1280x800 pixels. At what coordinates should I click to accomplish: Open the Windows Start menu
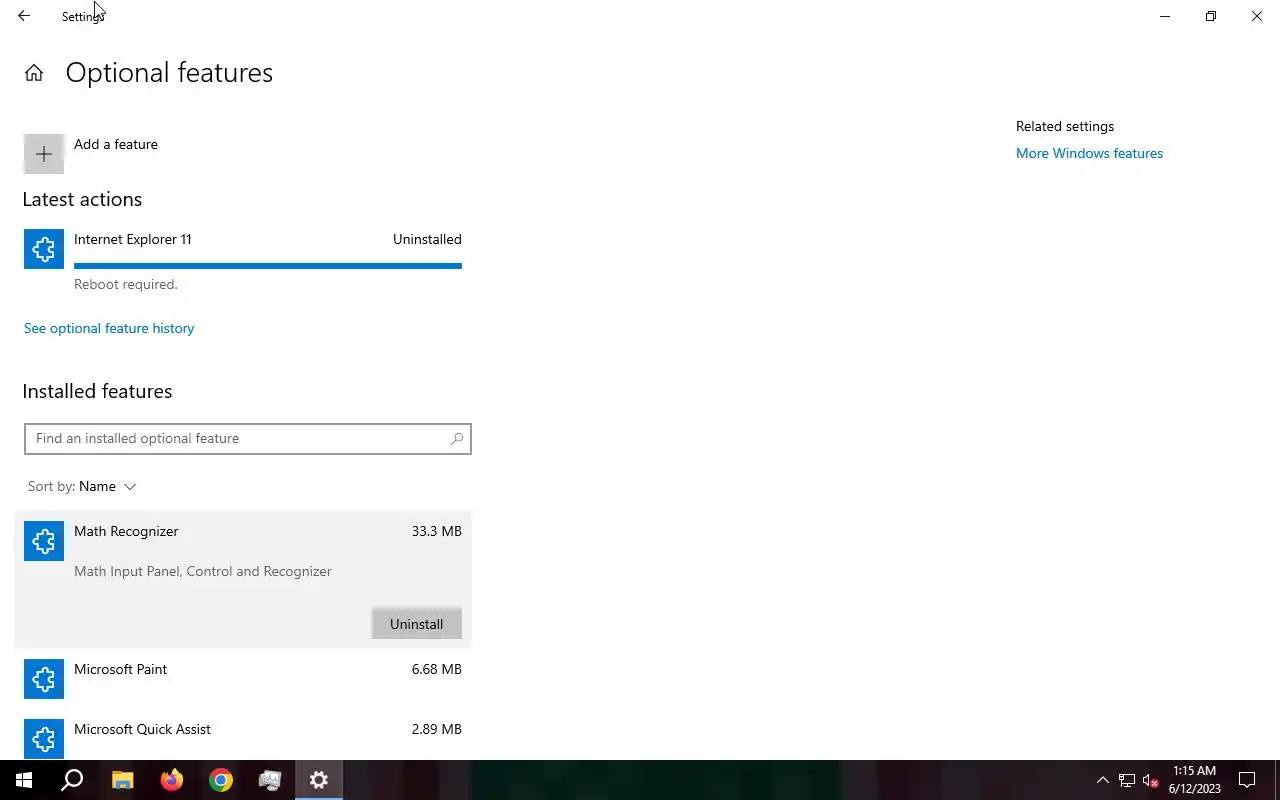tap(24, 780)
